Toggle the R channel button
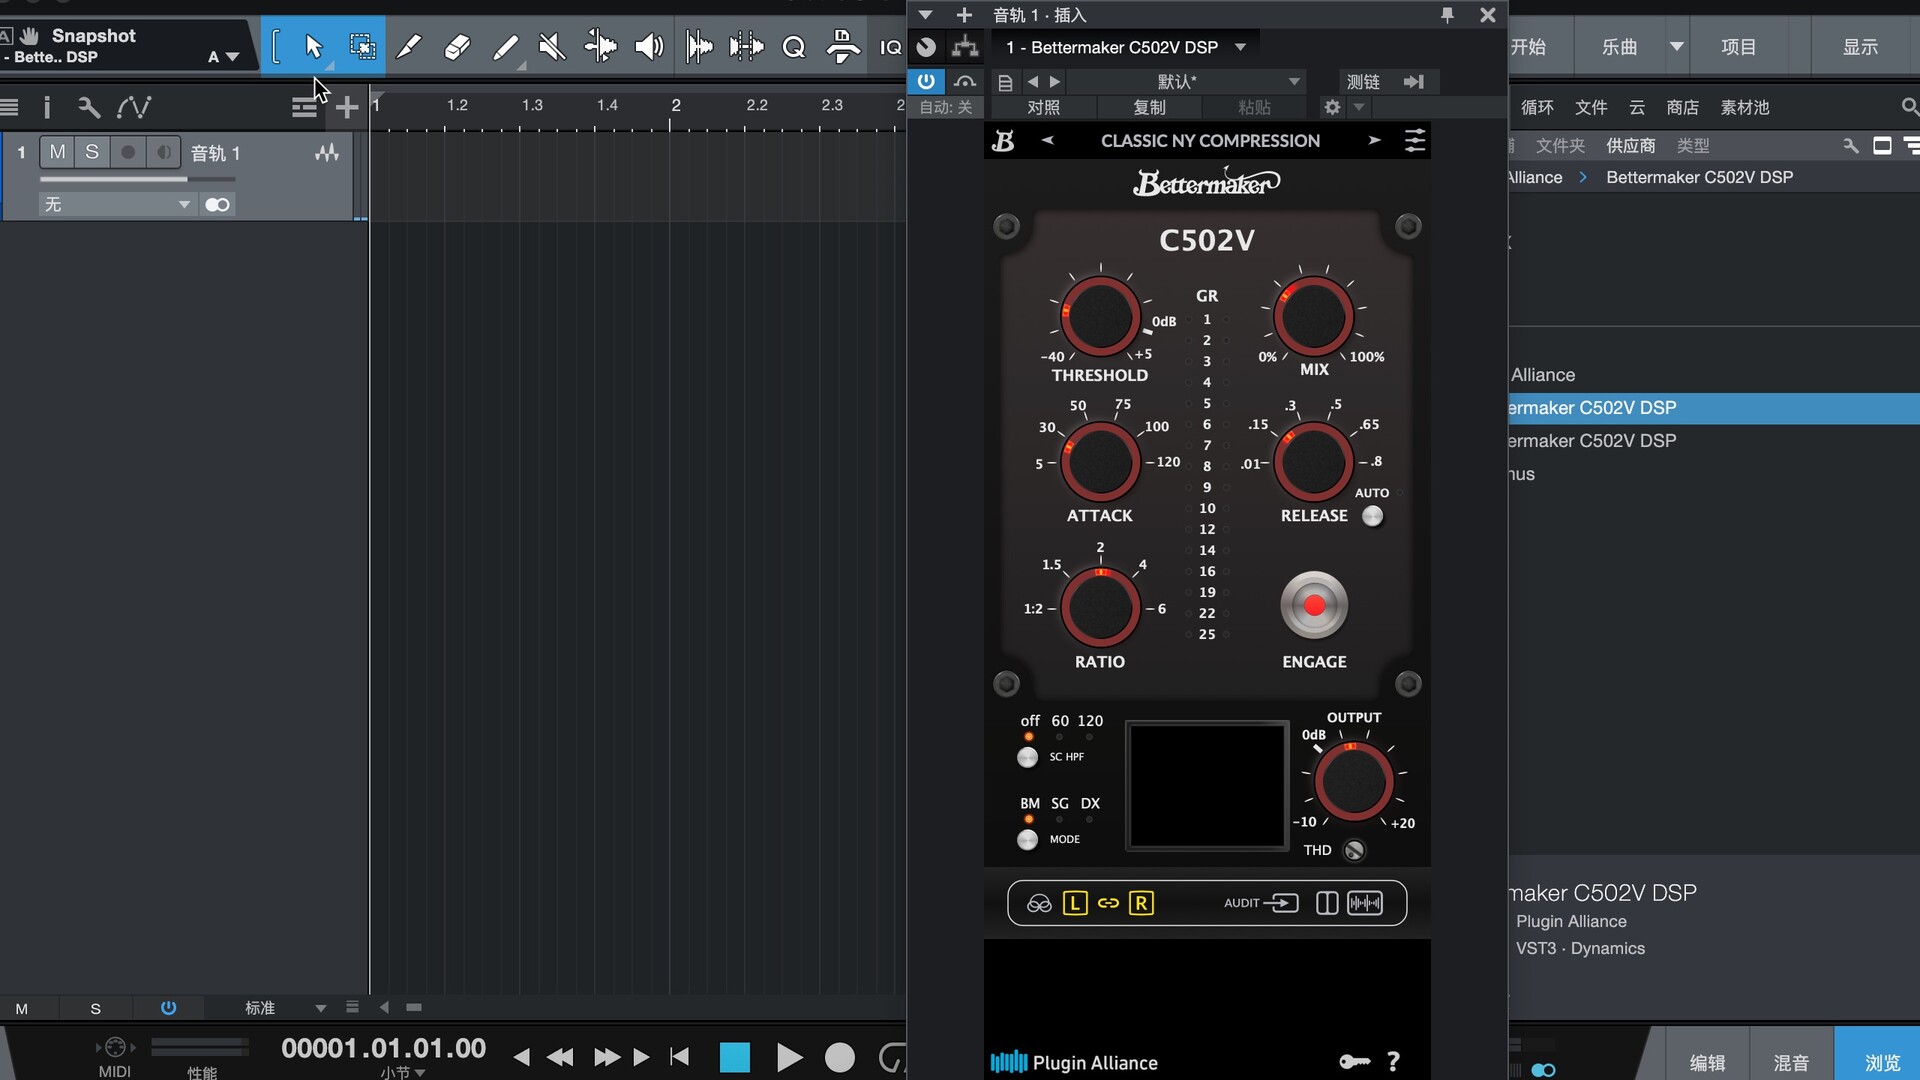Image resolution: width=1920 pixels, height=1080 pixels. coord(1141,904)
